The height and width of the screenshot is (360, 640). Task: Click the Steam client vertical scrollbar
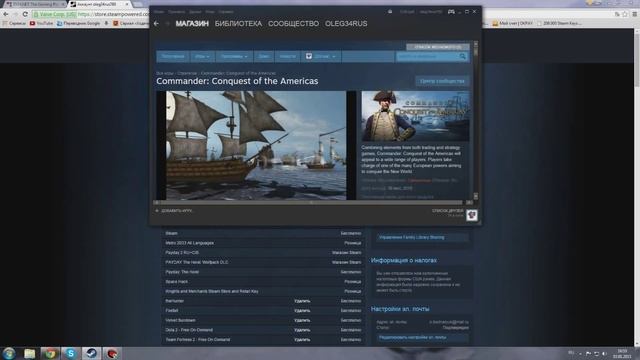476,120
